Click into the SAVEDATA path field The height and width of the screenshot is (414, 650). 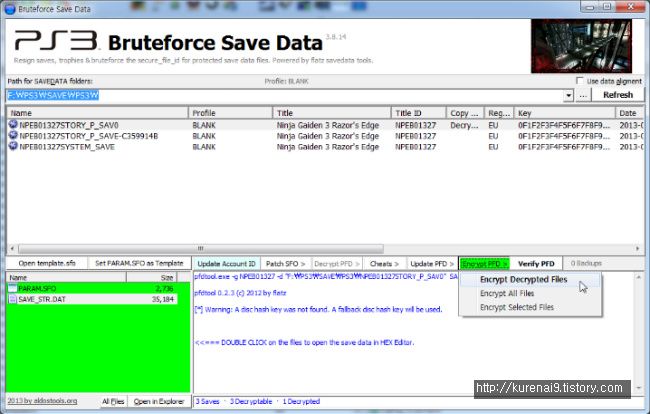(x=286, y=95)
